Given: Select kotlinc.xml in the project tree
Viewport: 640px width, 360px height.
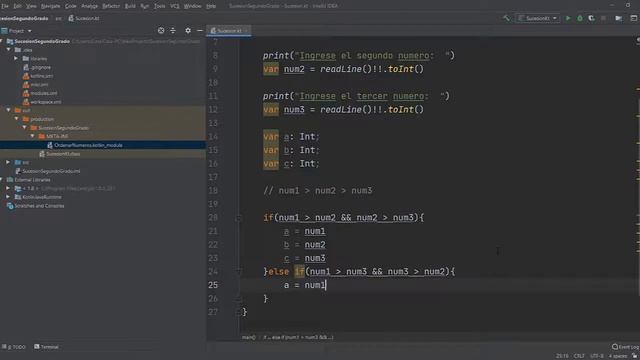Looking at the screenshot, I should click(x=38, y=76).
